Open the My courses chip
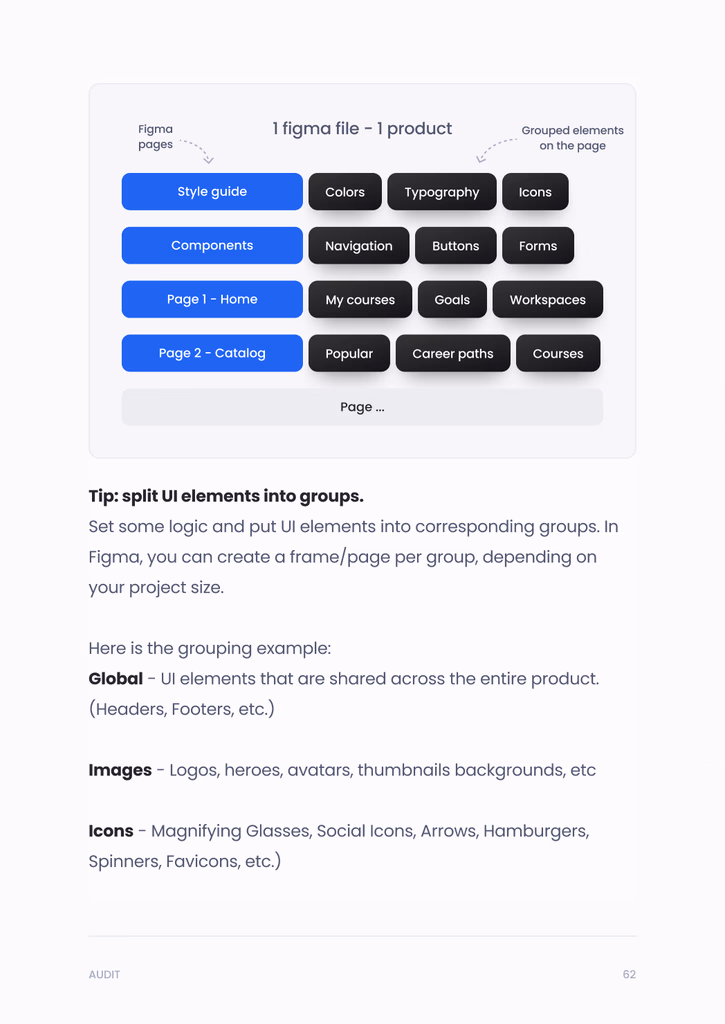 click(360, 300)
